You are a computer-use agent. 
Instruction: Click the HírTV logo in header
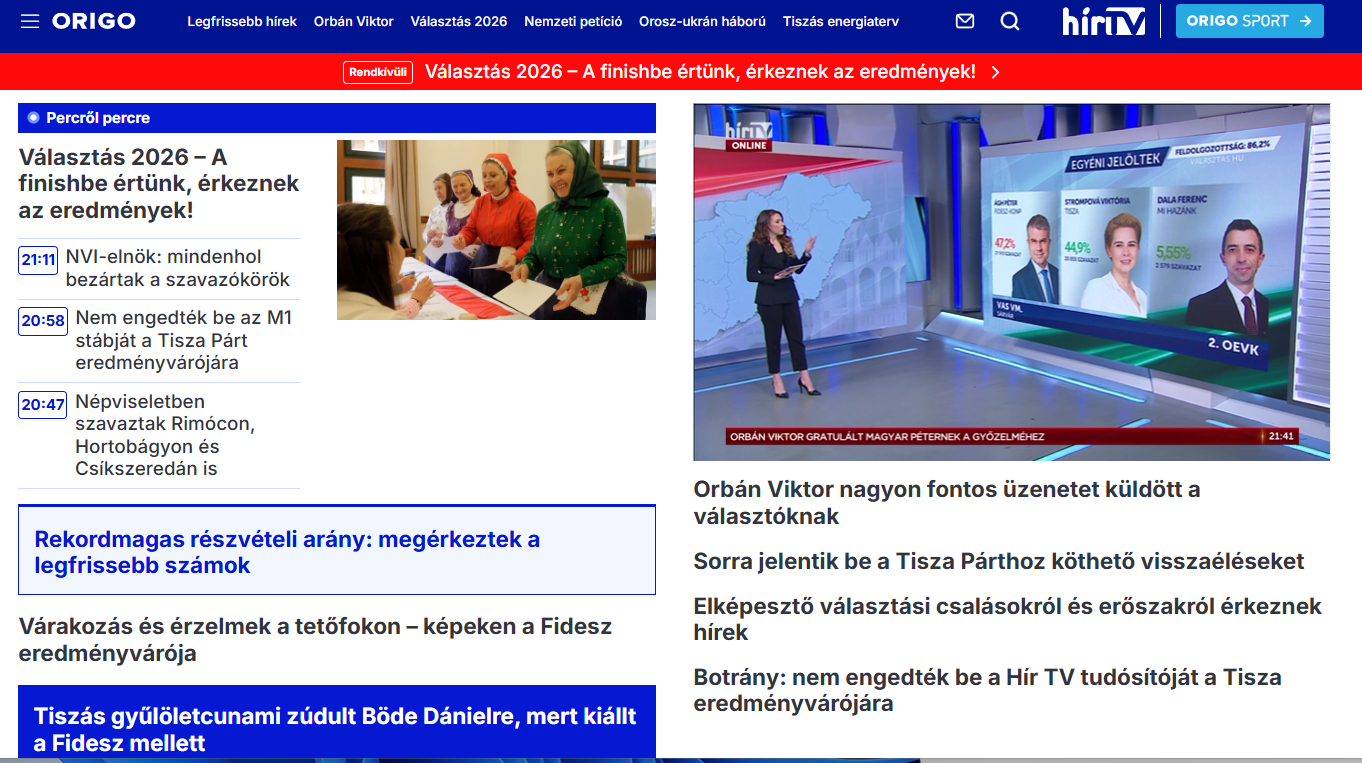point(1103,21)
